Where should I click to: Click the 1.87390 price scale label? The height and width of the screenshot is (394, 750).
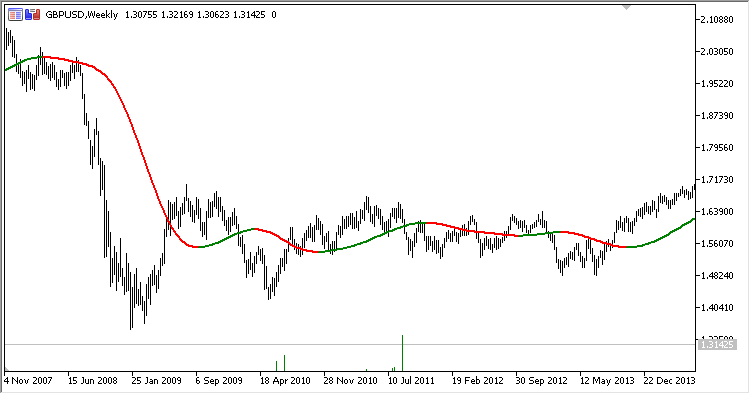[717, 116]
